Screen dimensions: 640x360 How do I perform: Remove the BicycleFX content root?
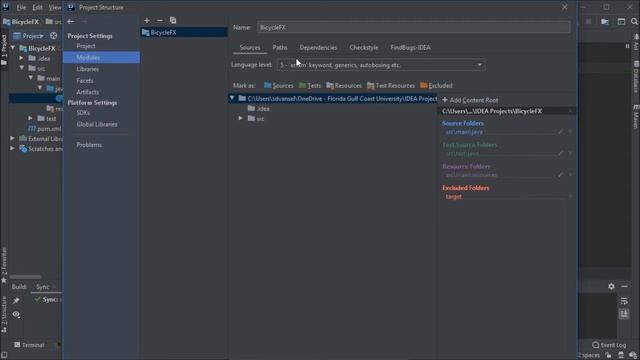coord(570,111)
